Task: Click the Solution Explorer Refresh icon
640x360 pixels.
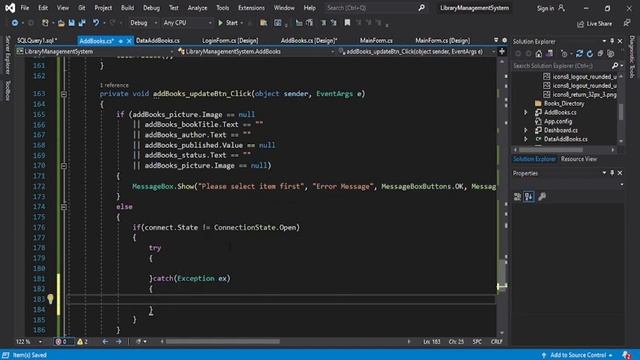Action: coord(590,53)
